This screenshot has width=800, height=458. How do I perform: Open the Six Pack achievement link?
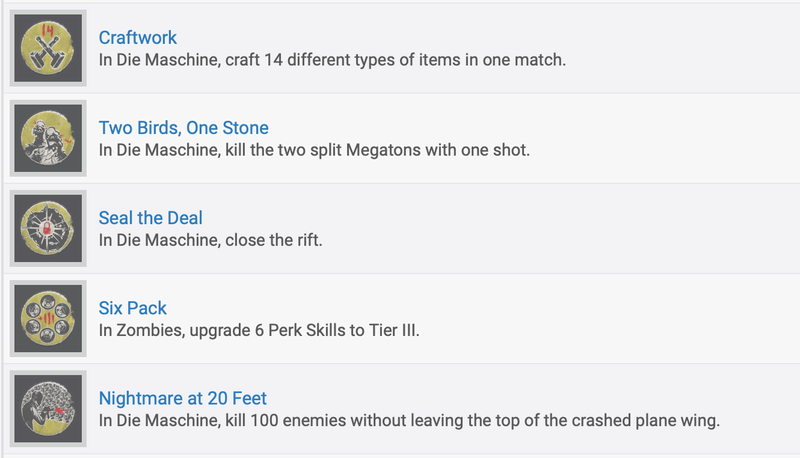pos(133,308)
